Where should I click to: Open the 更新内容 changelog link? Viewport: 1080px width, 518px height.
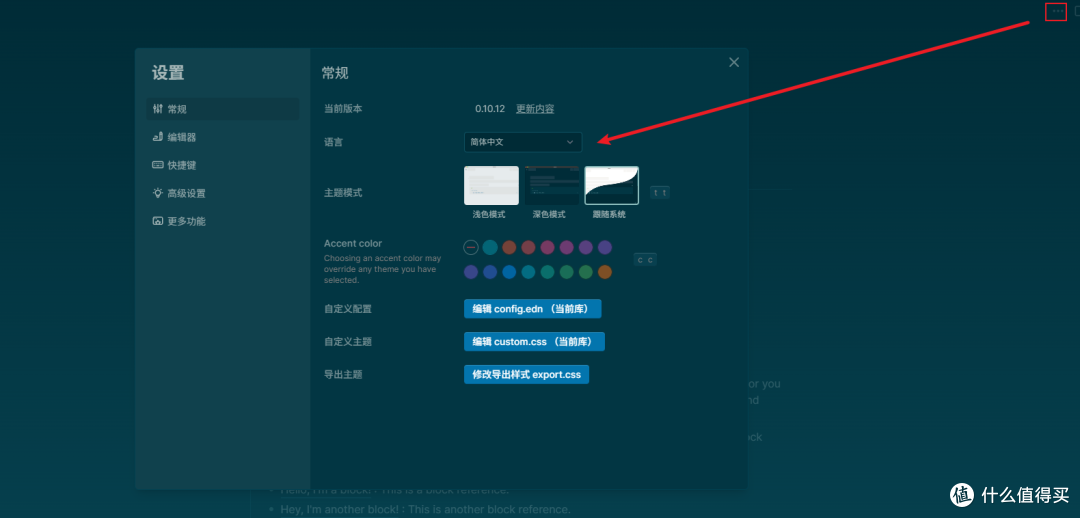coord(535,109)
